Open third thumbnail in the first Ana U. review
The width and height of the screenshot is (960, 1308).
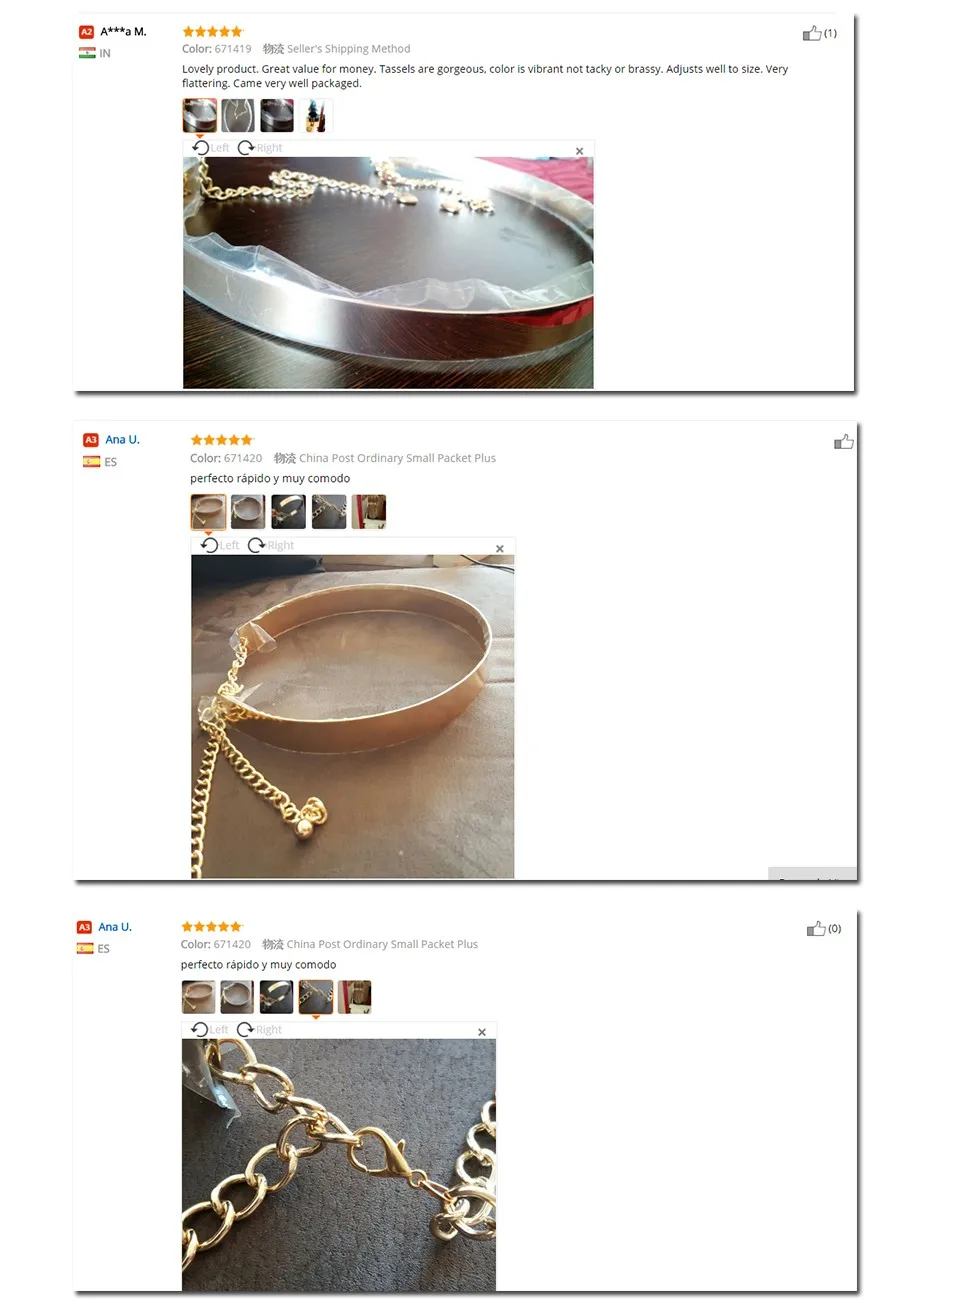point(288,512)
